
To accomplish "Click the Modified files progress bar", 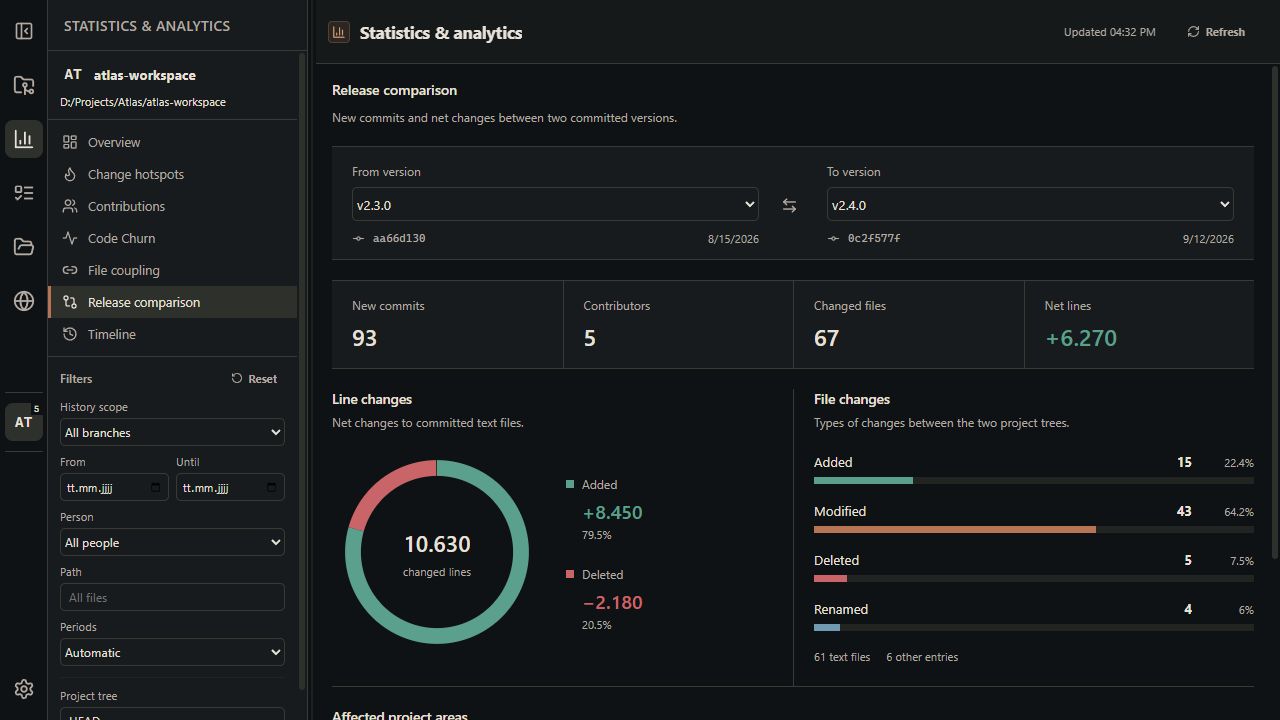I will pyautogui.click(x=1033, y=530).
